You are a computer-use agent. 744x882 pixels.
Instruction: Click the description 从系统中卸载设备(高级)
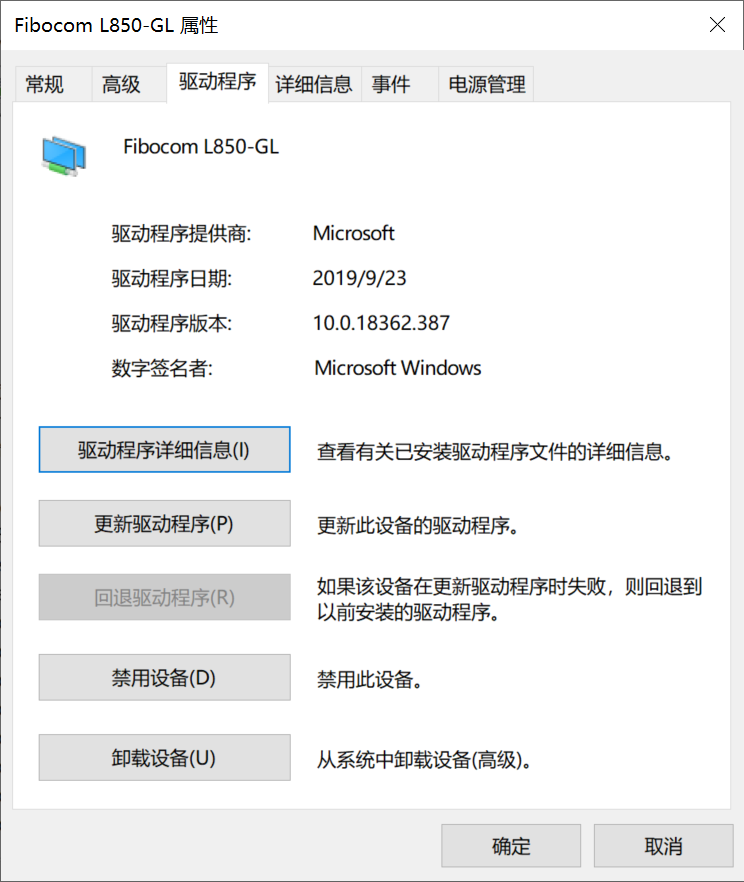pos(423,760)
